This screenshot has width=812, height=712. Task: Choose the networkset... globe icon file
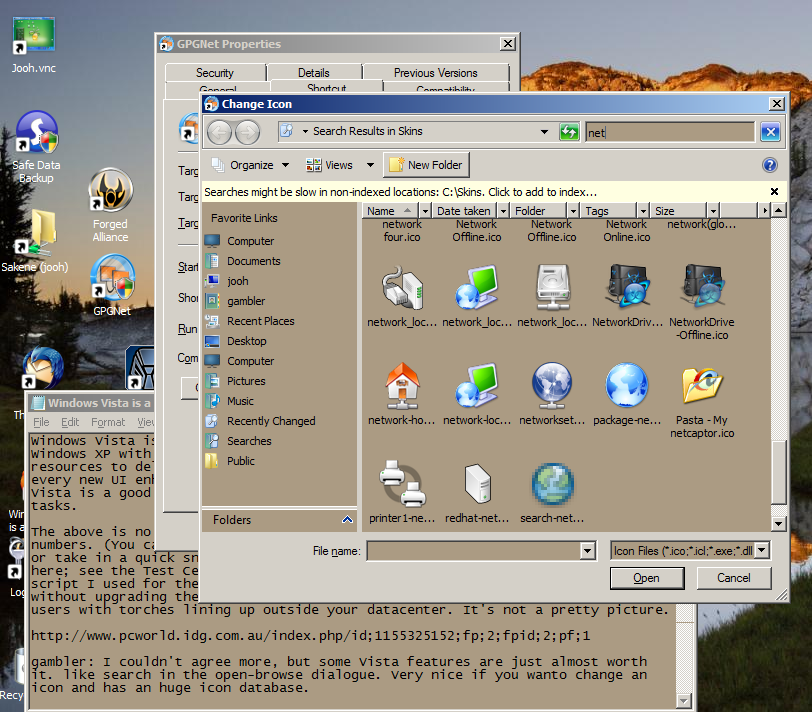[x=552, y=394]
